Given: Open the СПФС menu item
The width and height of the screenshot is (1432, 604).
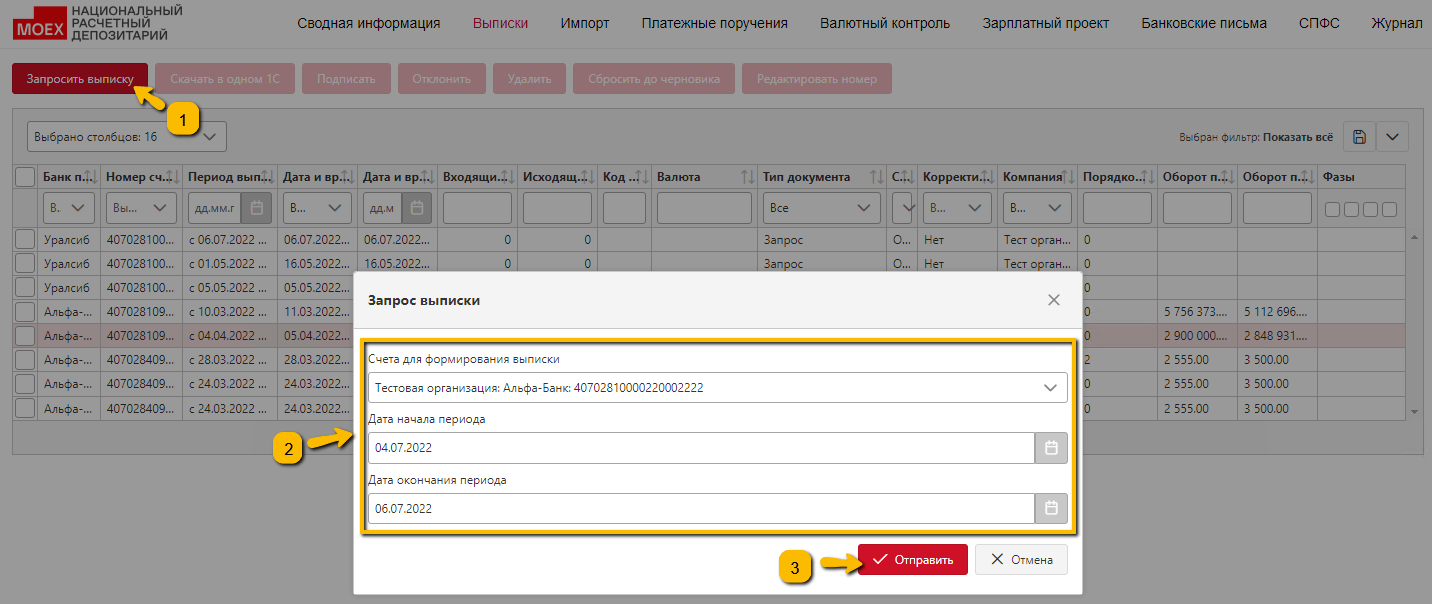Looking at the screenshot, I should (1319, 23).
